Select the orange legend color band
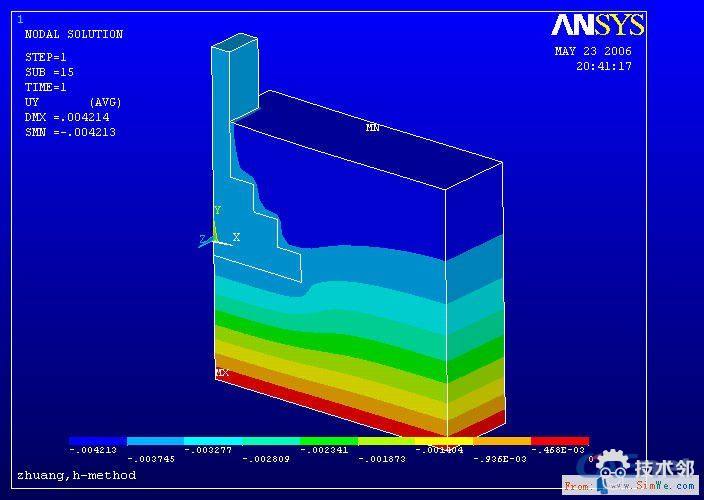704x500 pixels. 501,441
